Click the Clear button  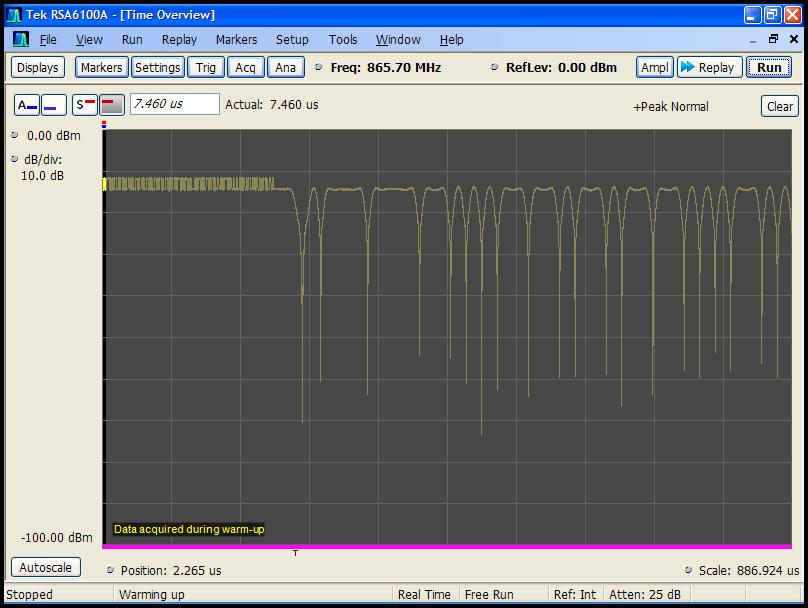click(780, 106)
